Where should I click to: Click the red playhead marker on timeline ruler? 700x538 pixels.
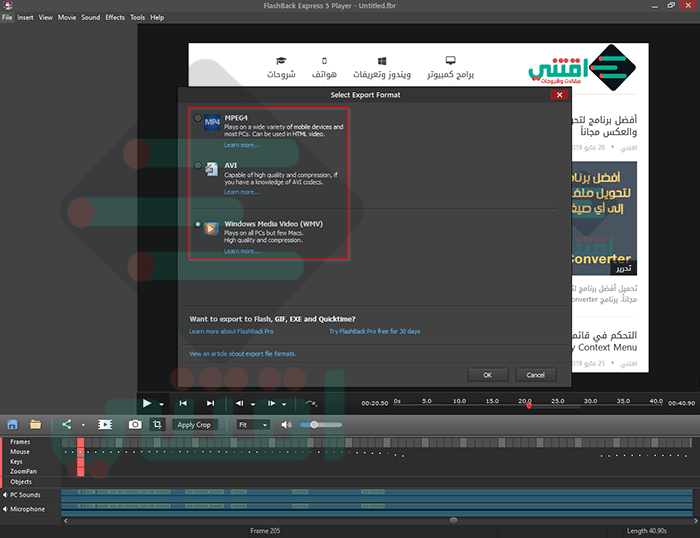click(529, 406)
